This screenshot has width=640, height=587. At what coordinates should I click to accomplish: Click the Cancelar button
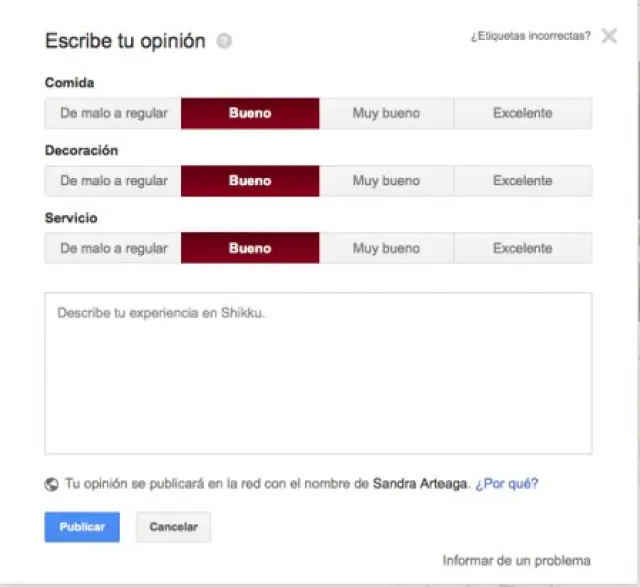pyautogui.click(x=174, y=527)
